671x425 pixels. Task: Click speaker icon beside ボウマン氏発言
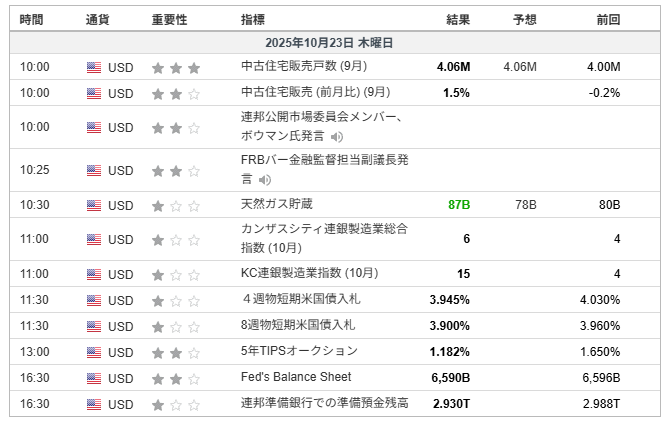pyautogui.click(x=337, y=137)
